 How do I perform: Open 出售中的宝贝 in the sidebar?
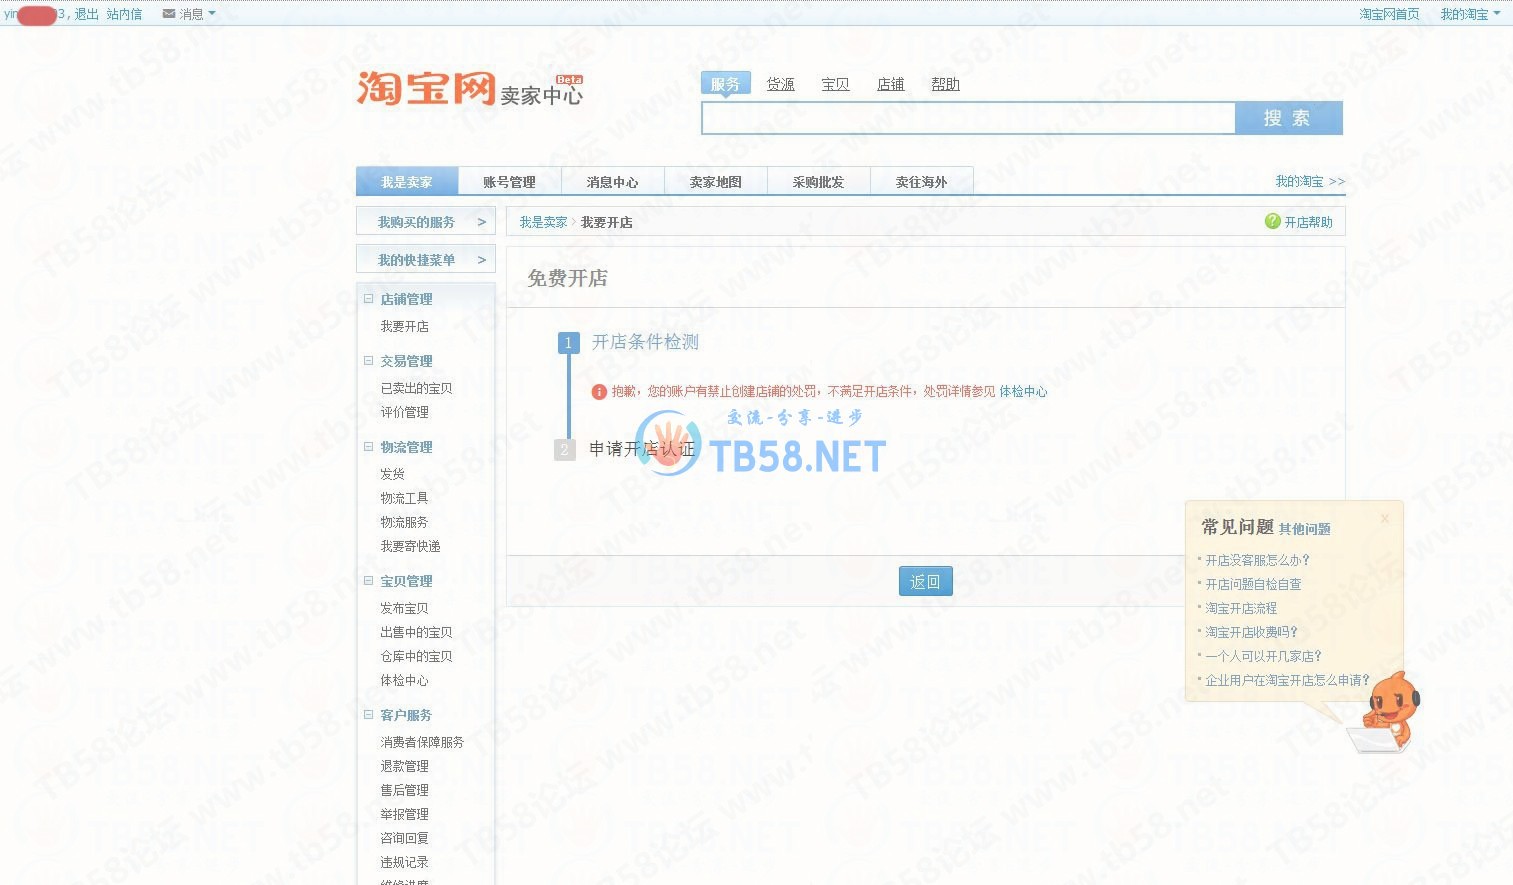(416, 632)
